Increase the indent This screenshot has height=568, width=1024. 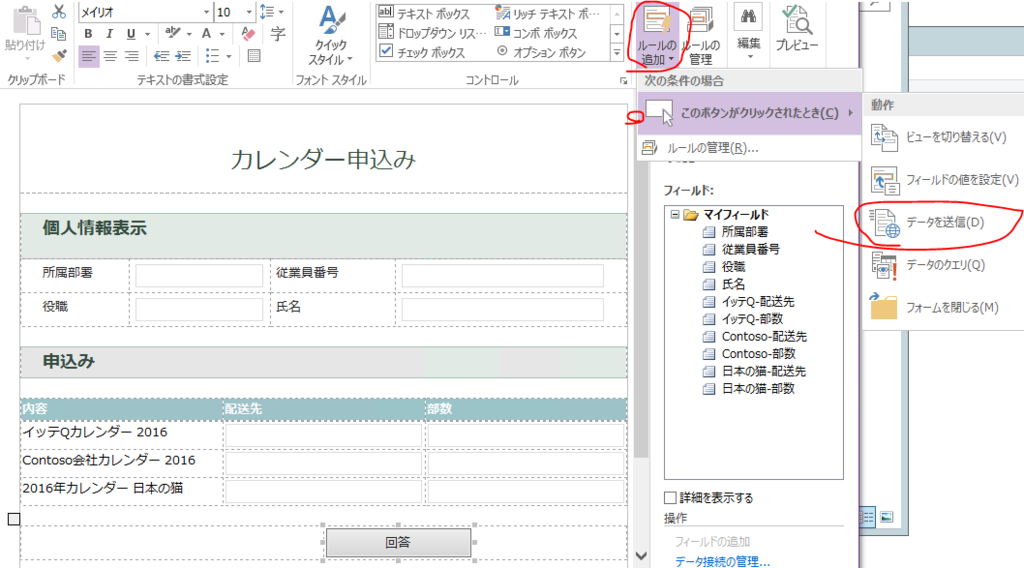pyautogui.click(x=184, y=56)
